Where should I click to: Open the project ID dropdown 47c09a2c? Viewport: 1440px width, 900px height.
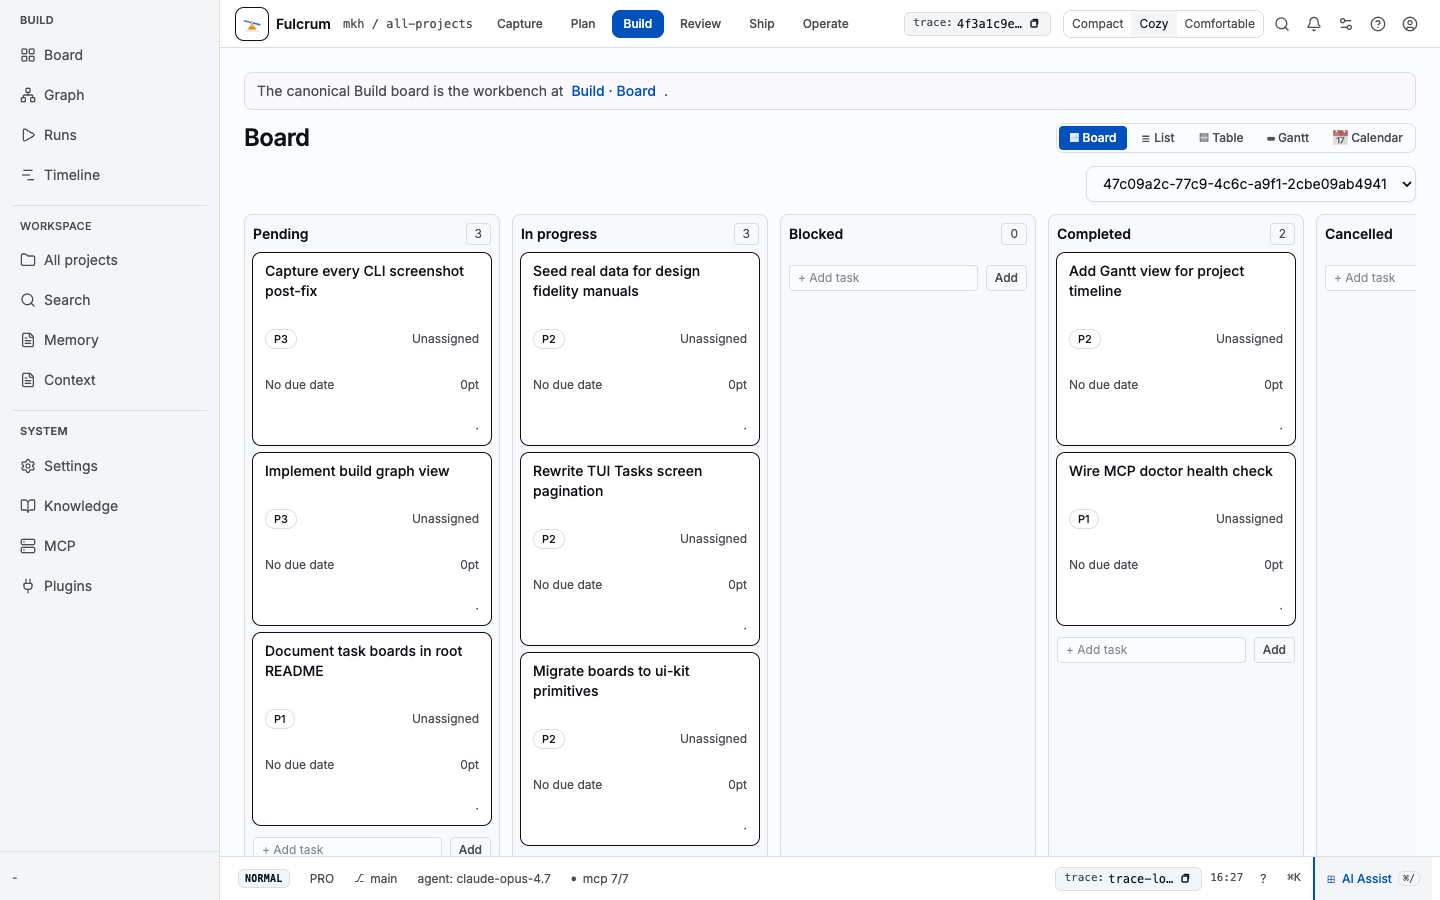[1251, 184]
